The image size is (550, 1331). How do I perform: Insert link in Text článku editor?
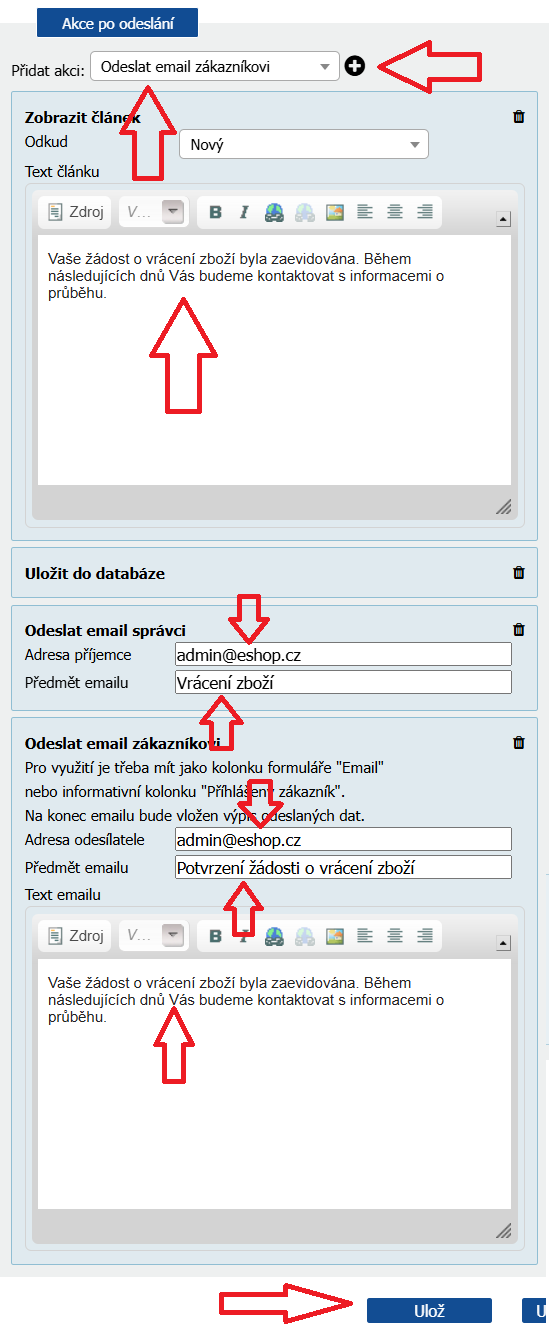pyautogui.click(x=275, y=212)
